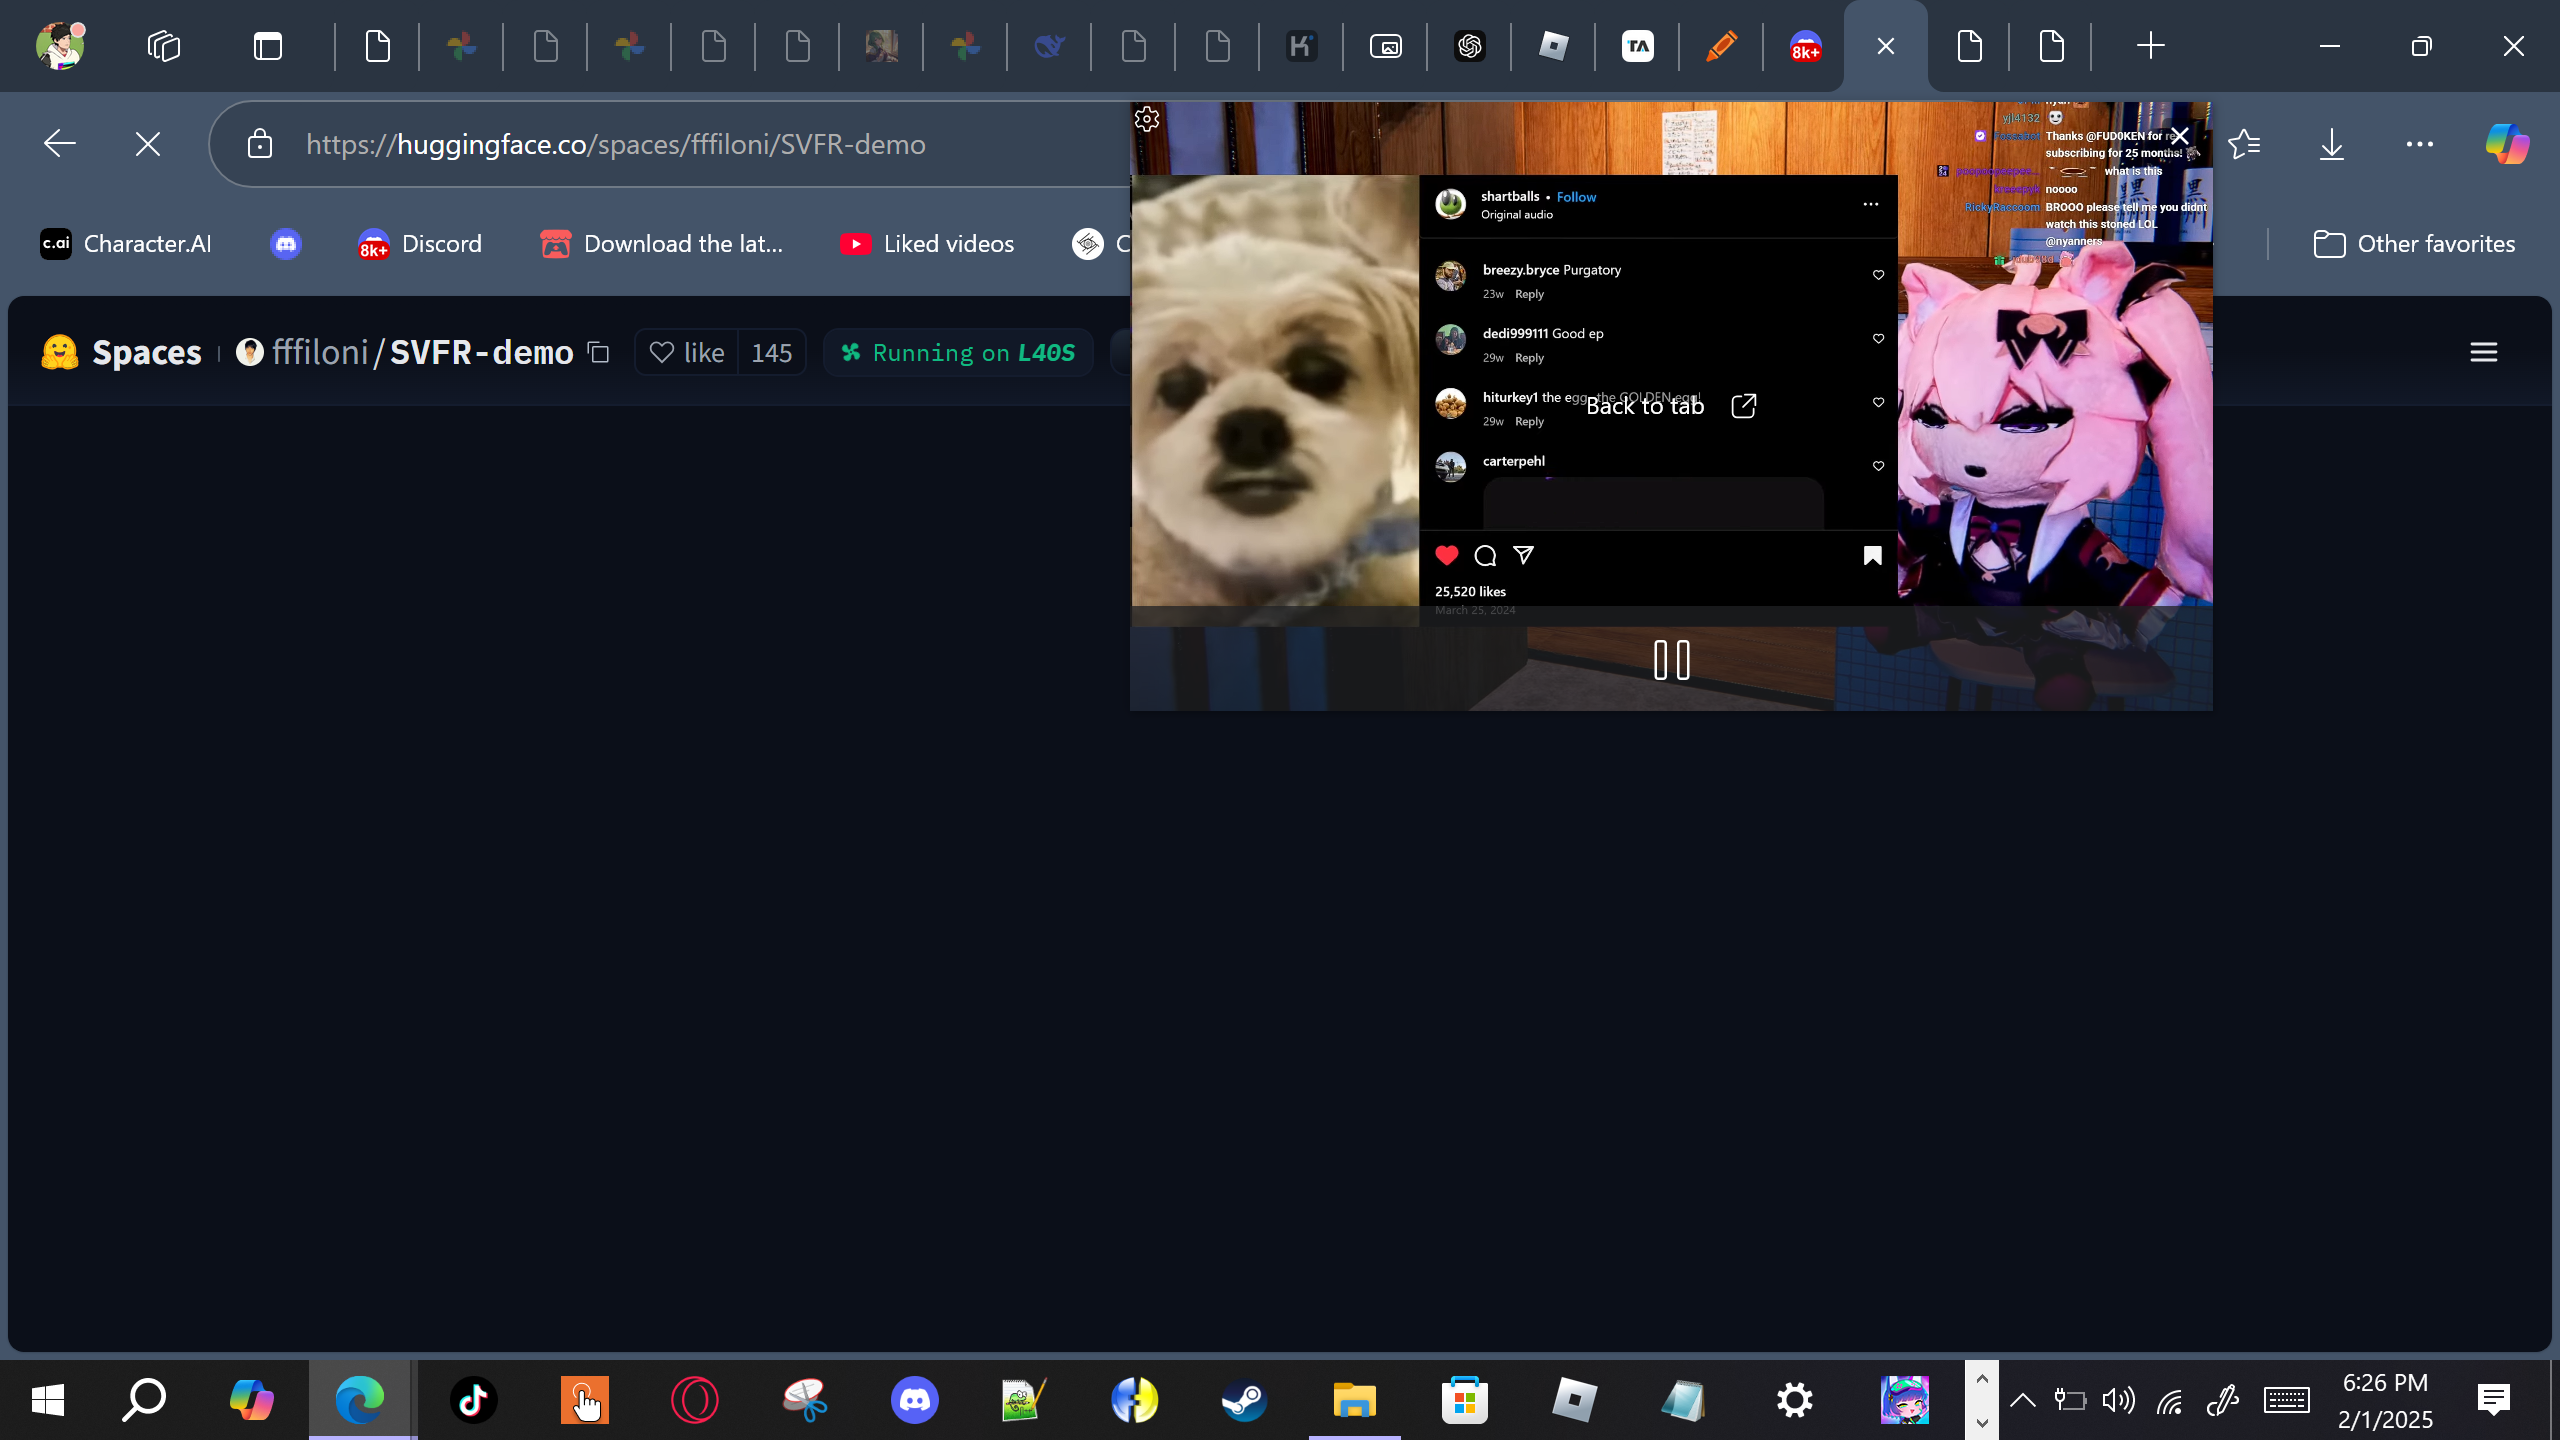Screen dimensions: 2560x1440
Task: Copy the SVFR-demo space name
Action: pos(598,353)
